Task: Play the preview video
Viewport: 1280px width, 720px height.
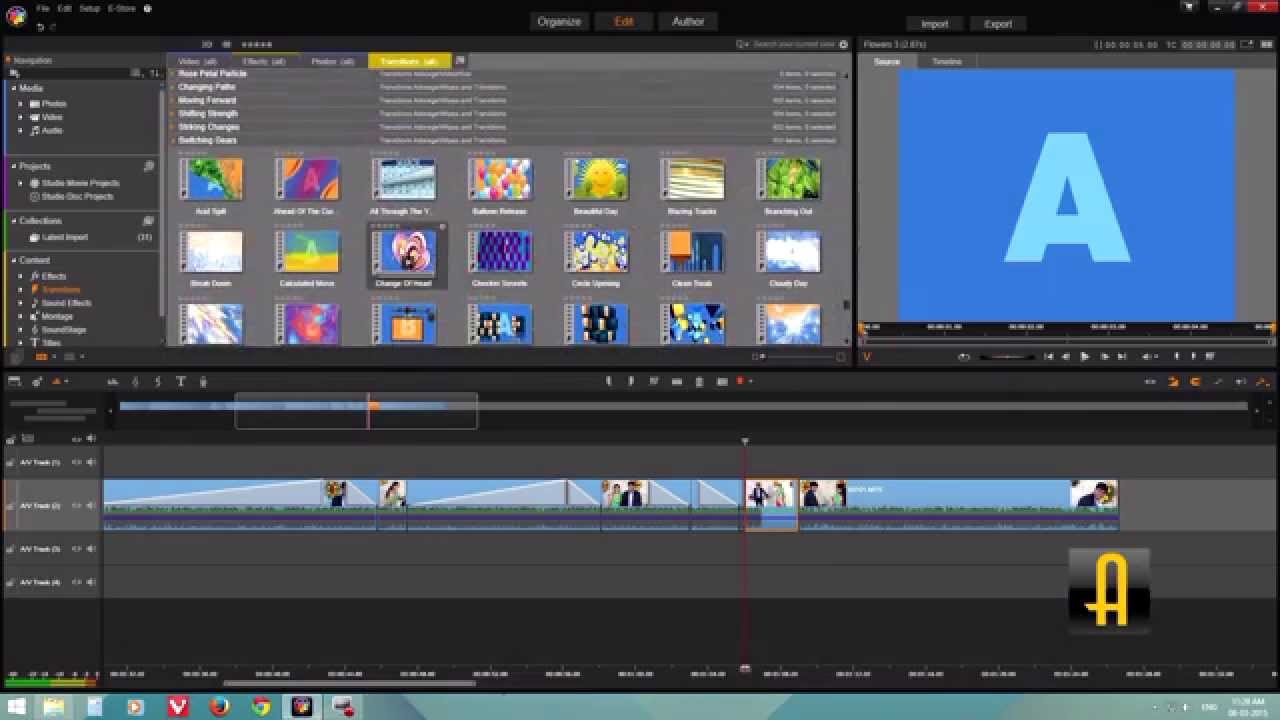Action: [1084, 356]
